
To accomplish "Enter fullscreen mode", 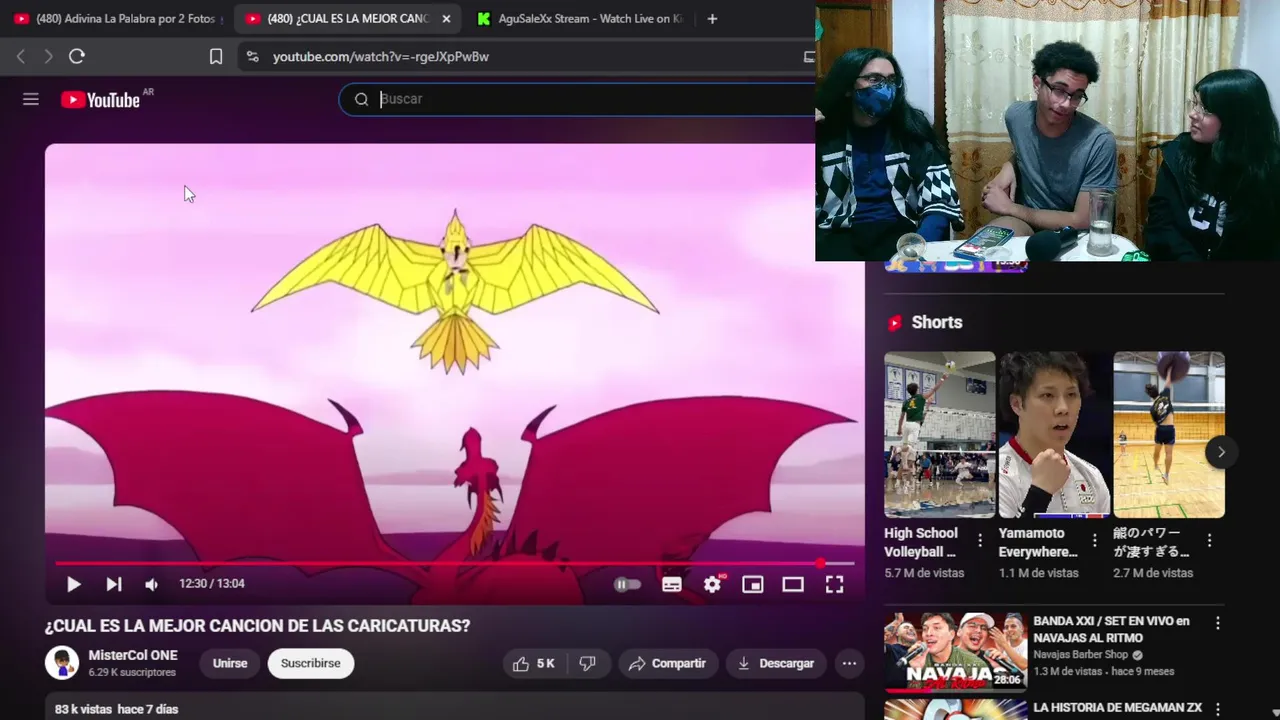I will 834,584.
